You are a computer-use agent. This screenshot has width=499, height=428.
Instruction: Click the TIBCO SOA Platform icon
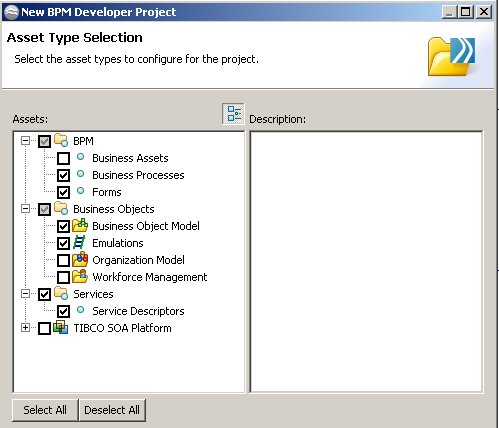pos(61,327)
